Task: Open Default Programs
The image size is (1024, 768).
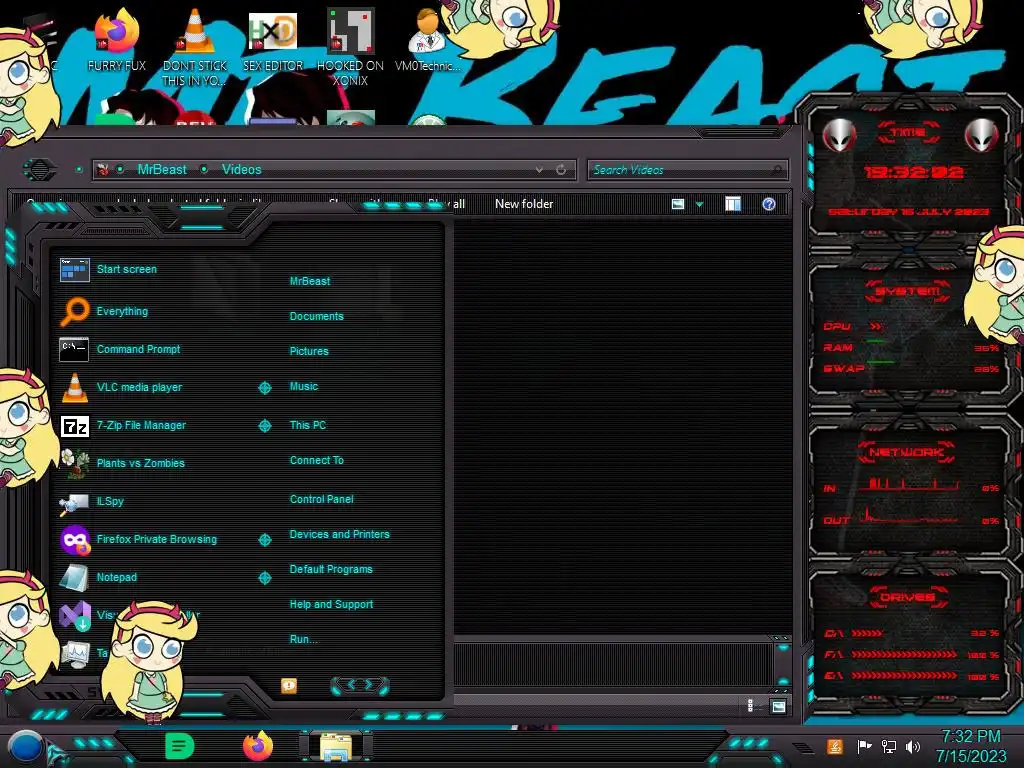Action: [331, 569]
